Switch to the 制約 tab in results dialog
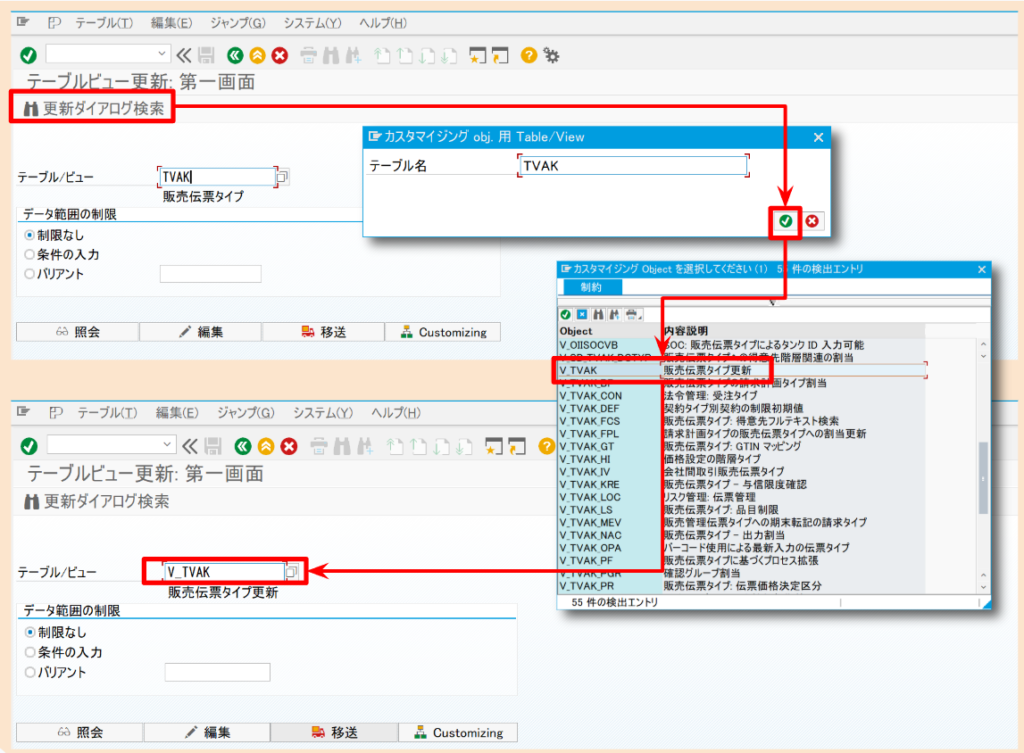The image size is (1024, 753). pyautogui.click(x=591, y=287)
